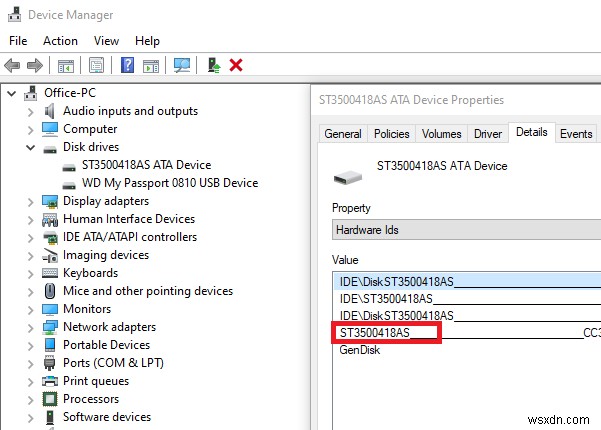This screenshot has width=601, height=430.
Task: Switch to the Policies tab
Action: [391, 134]
